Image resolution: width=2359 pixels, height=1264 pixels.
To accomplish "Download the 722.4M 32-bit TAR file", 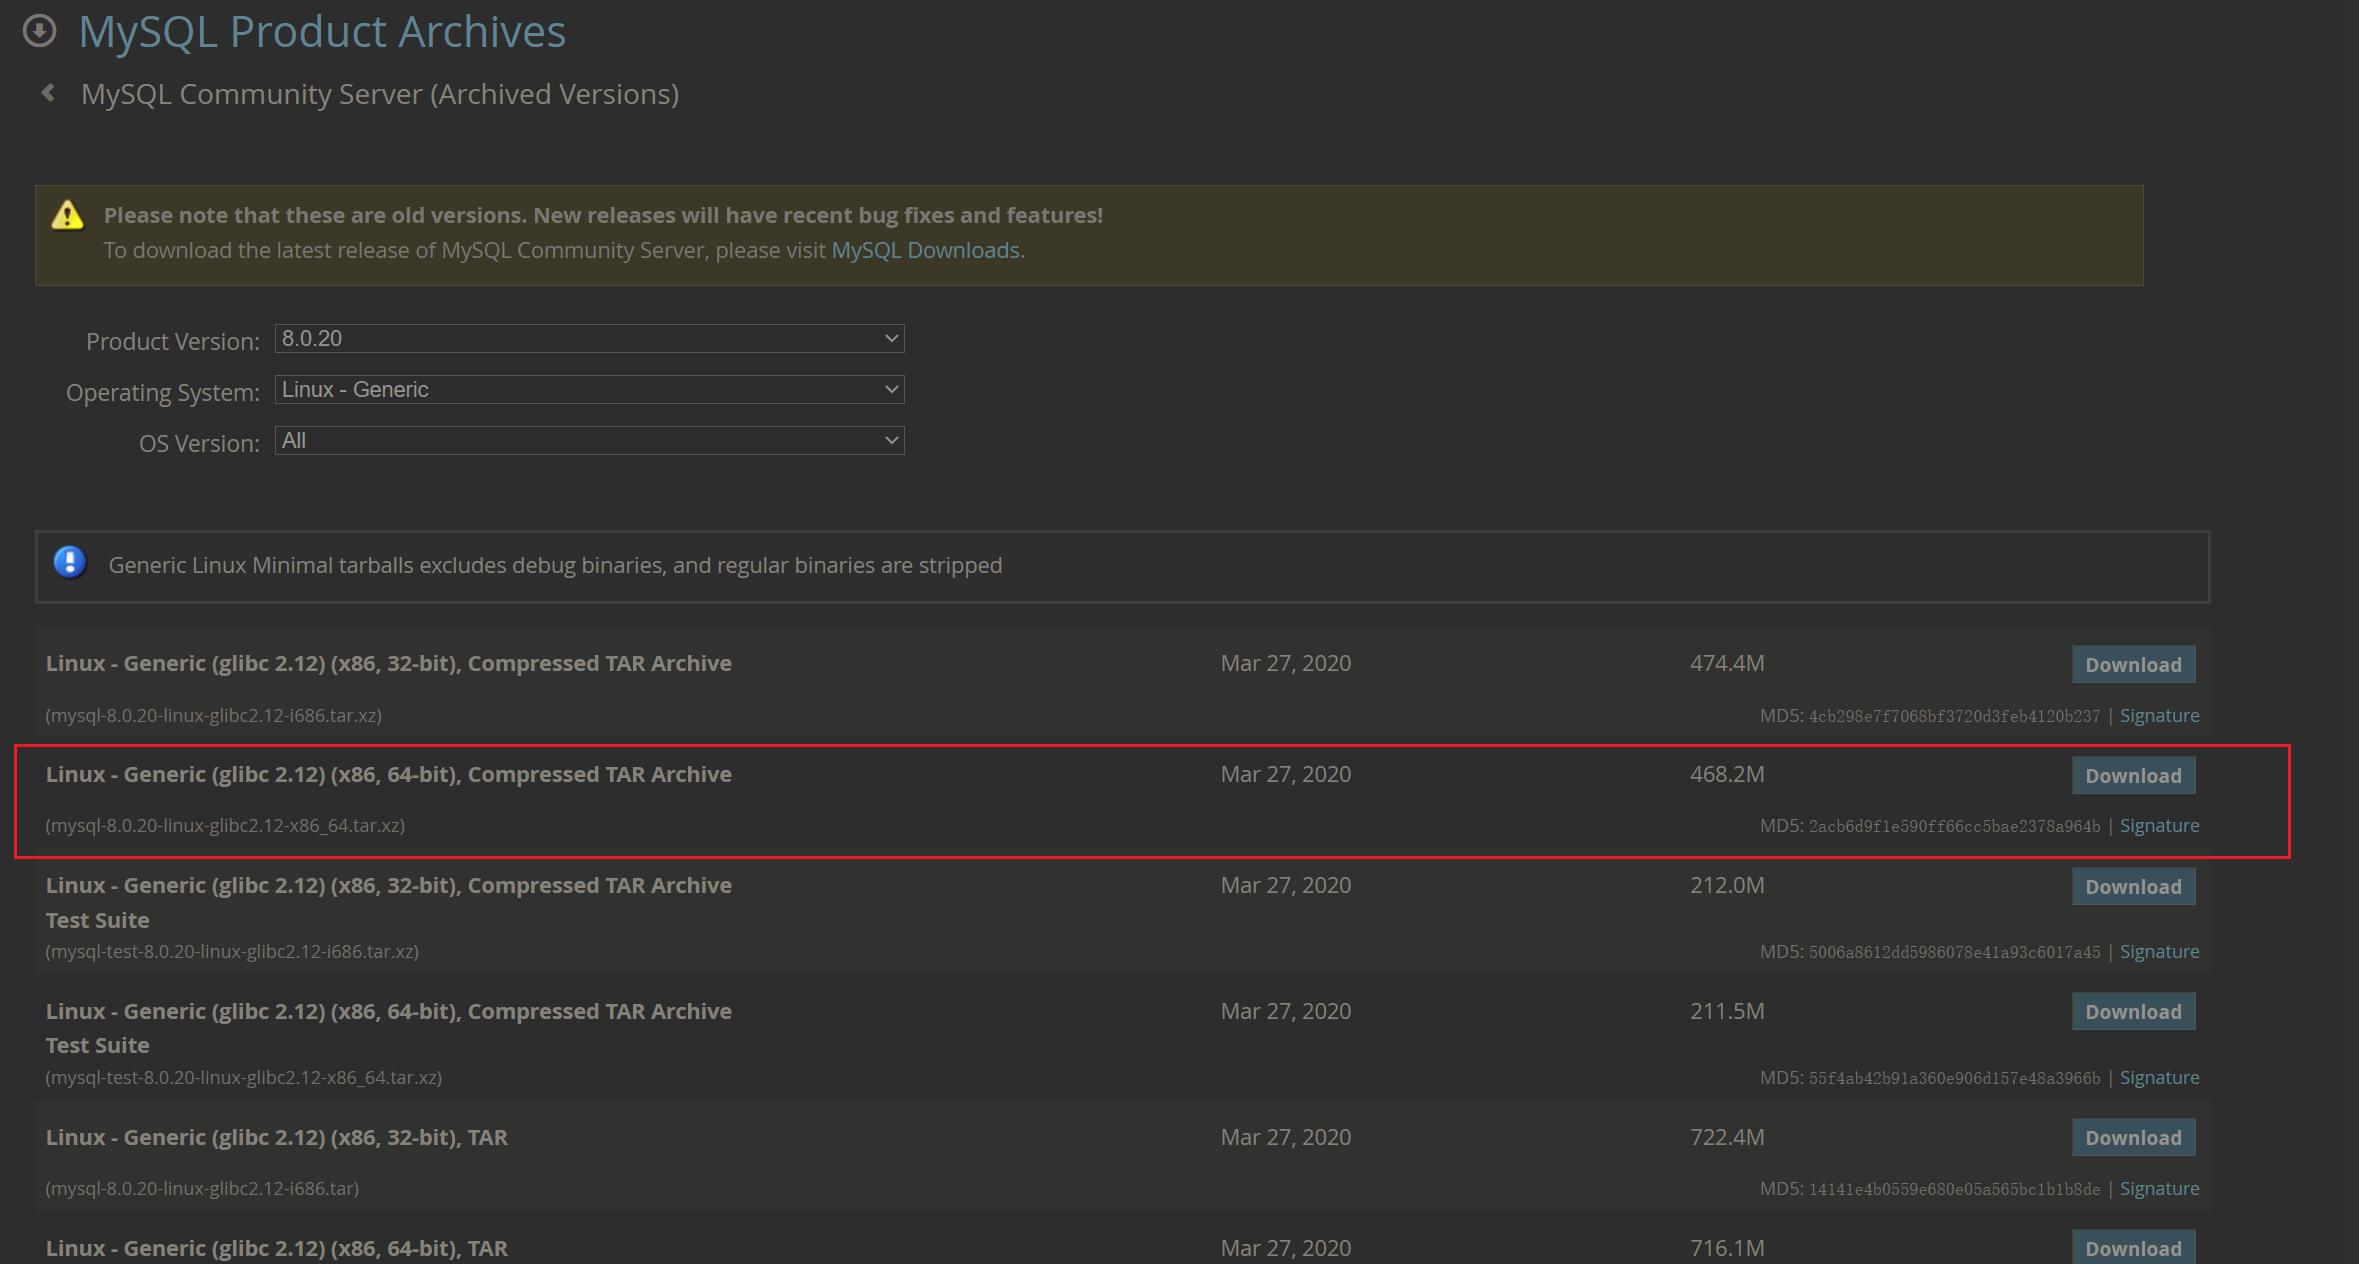I will (x=2133, y=1138).
